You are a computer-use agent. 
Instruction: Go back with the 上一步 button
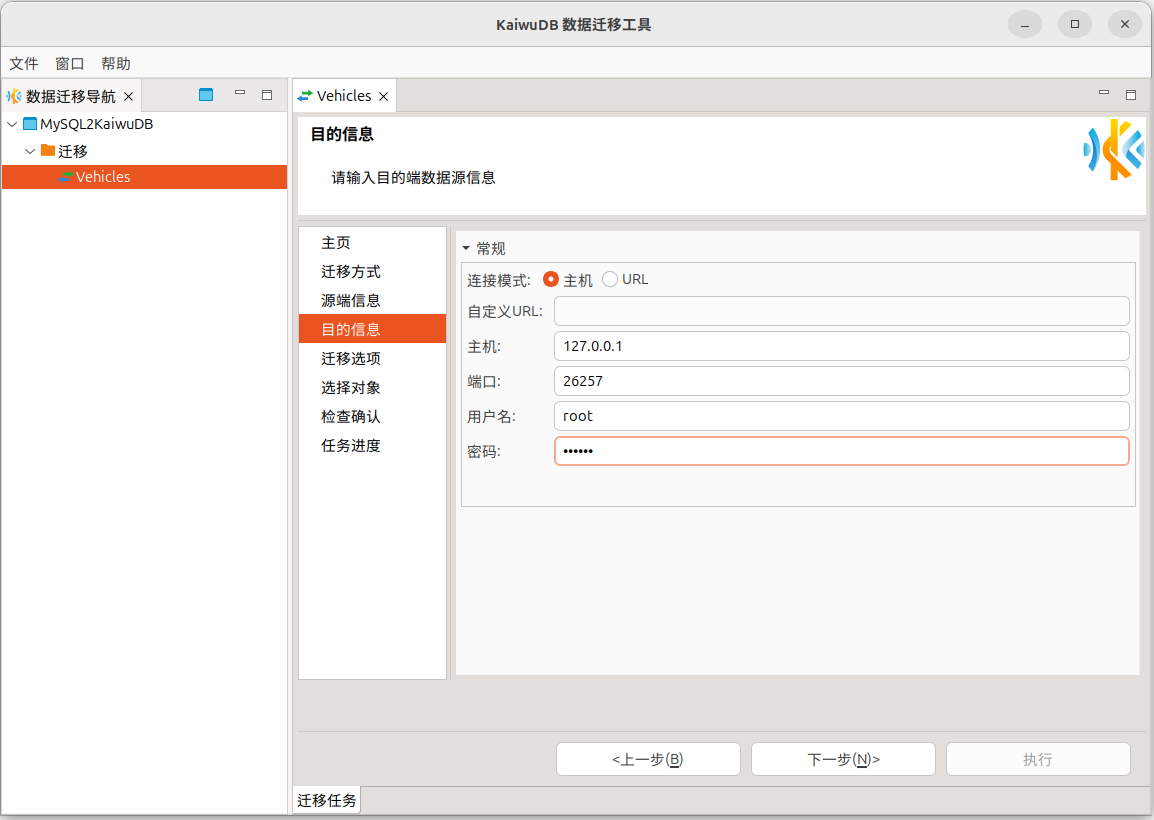(x=648, y=759)
